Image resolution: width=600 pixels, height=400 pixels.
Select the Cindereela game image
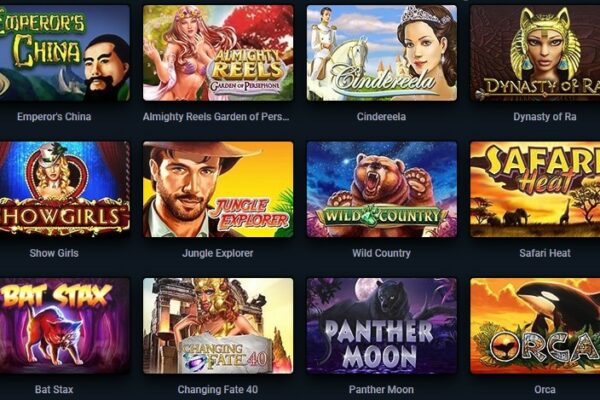pyautogui.click(x=382, y=53)
